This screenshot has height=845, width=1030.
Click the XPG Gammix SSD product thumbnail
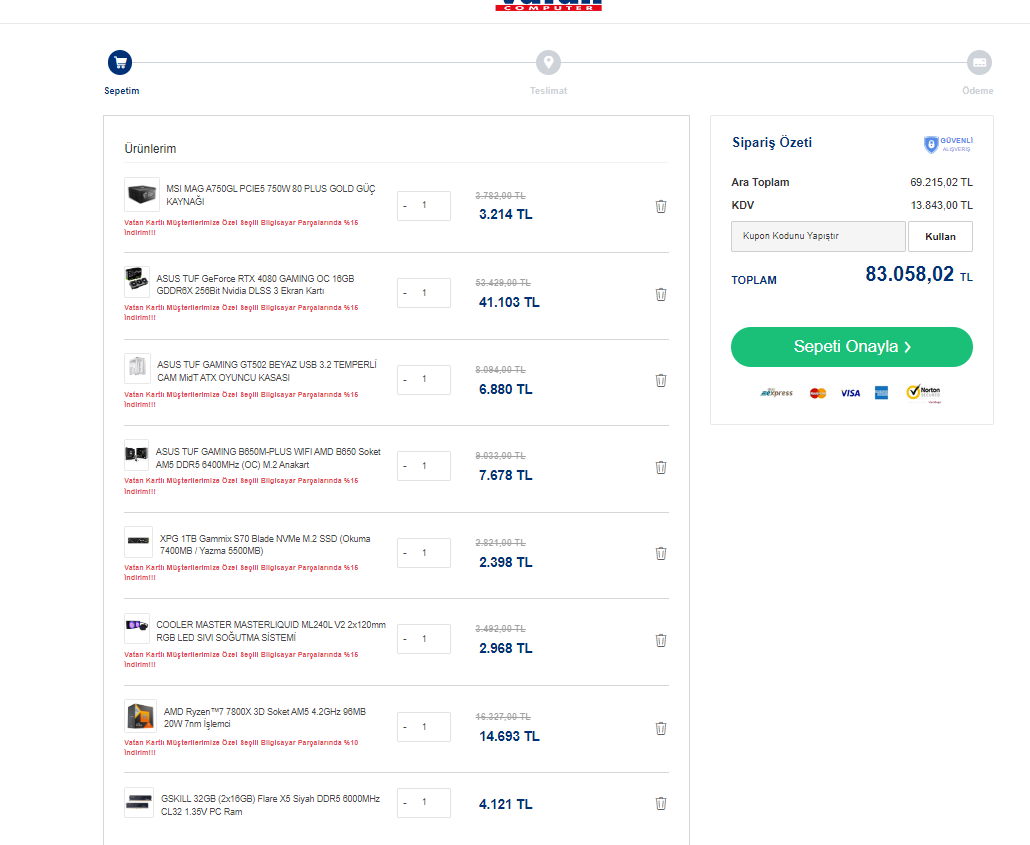coord(138,542)
